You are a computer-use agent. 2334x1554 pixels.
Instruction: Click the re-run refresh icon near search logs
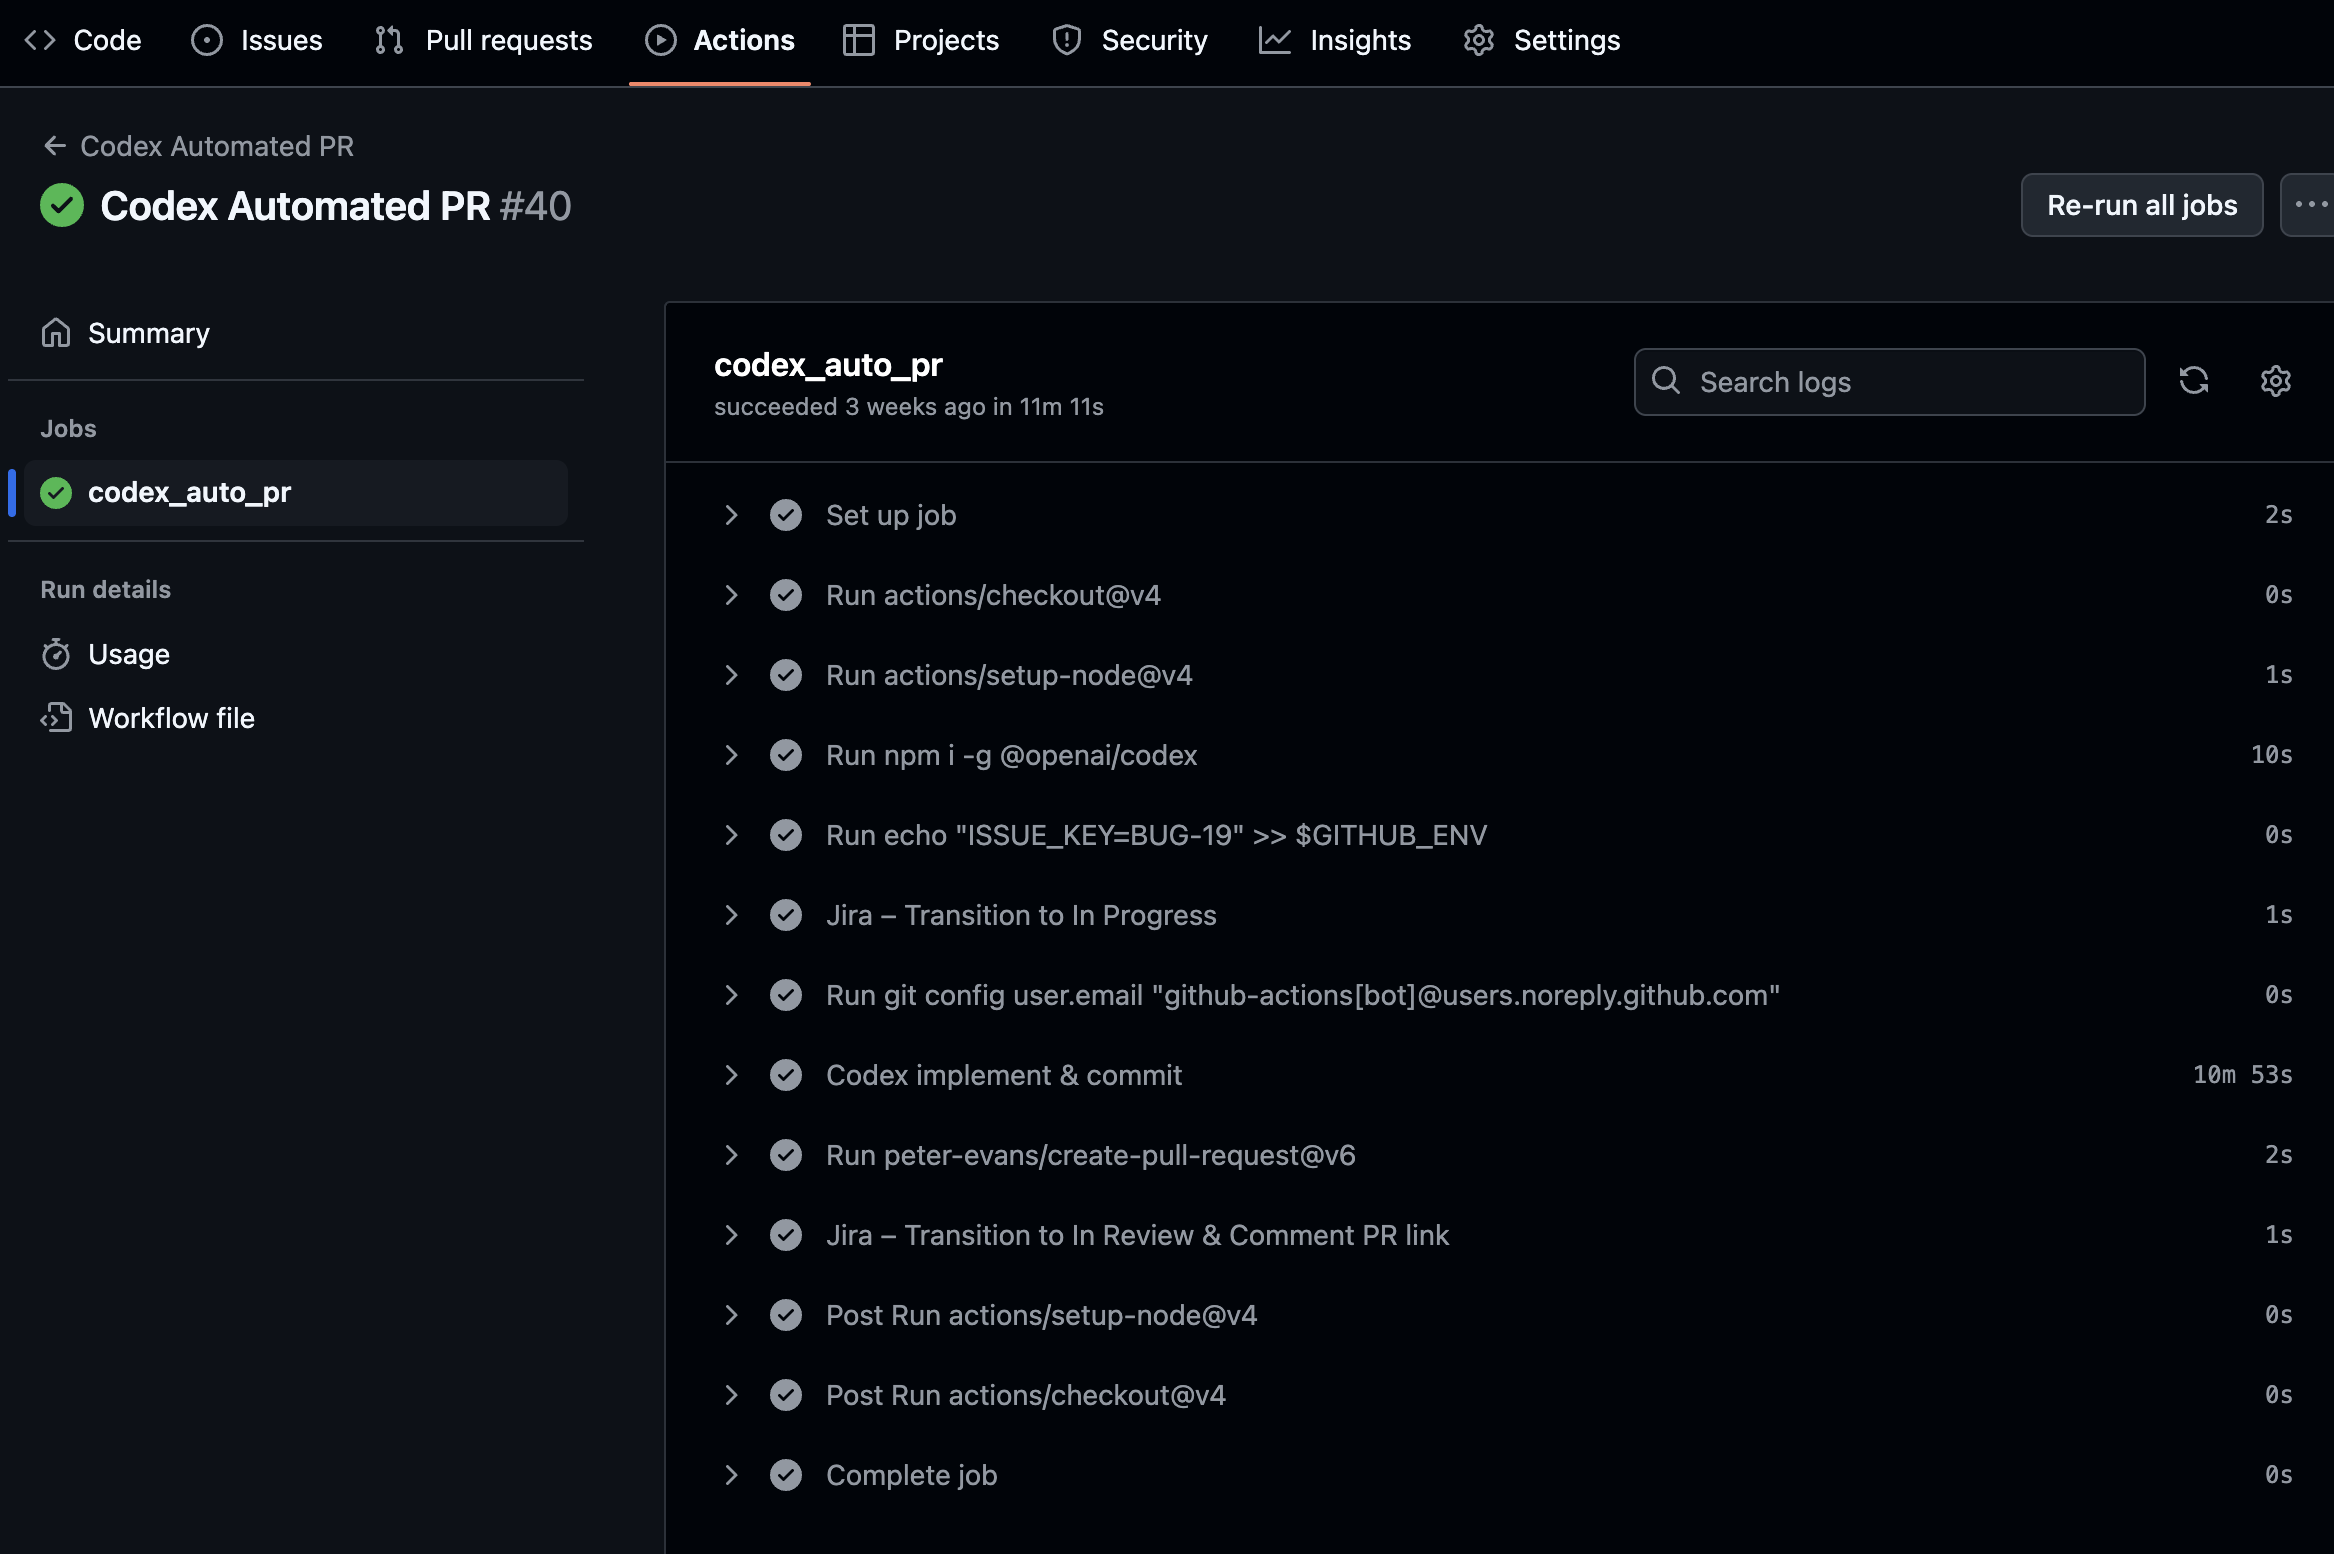2195,381
